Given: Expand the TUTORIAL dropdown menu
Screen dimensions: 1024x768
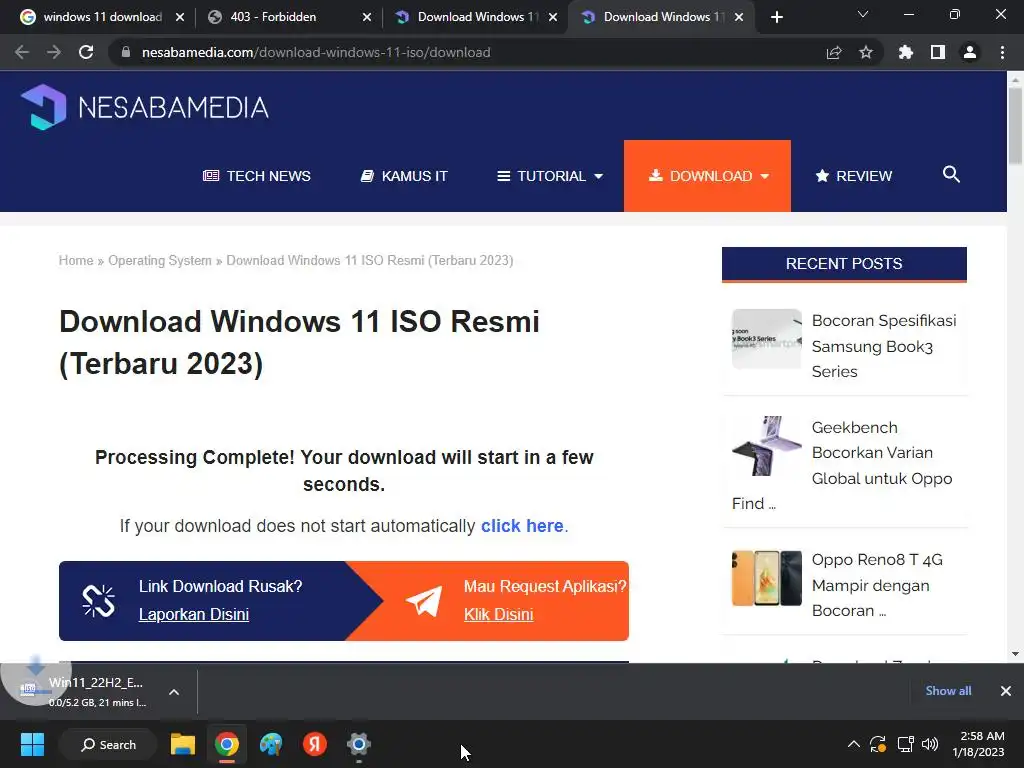Looking at the screenshot, I should coord(550,176).
